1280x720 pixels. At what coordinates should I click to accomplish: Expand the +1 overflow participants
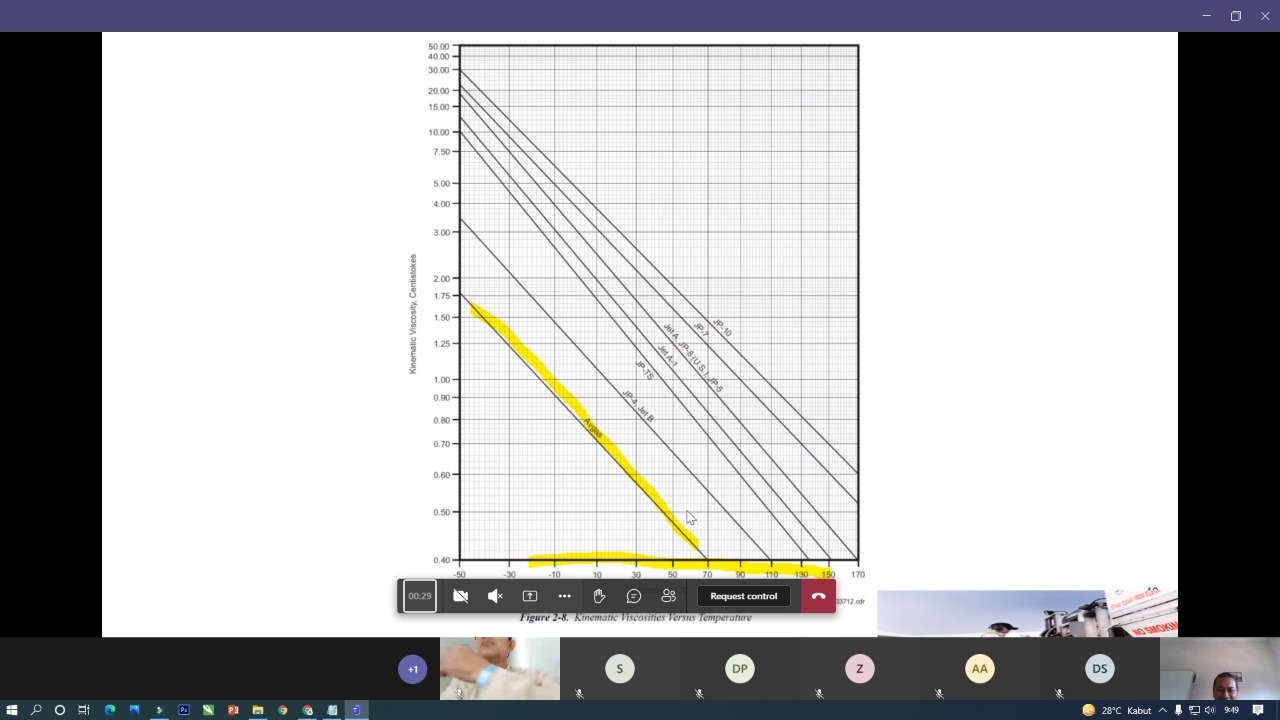coord(413,669)
